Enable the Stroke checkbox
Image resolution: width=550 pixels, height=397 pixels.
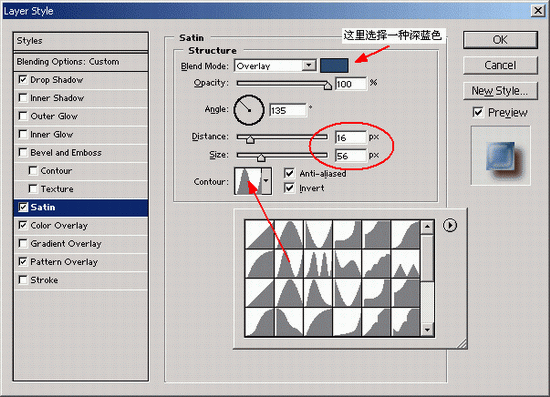[x=23, y=280]
